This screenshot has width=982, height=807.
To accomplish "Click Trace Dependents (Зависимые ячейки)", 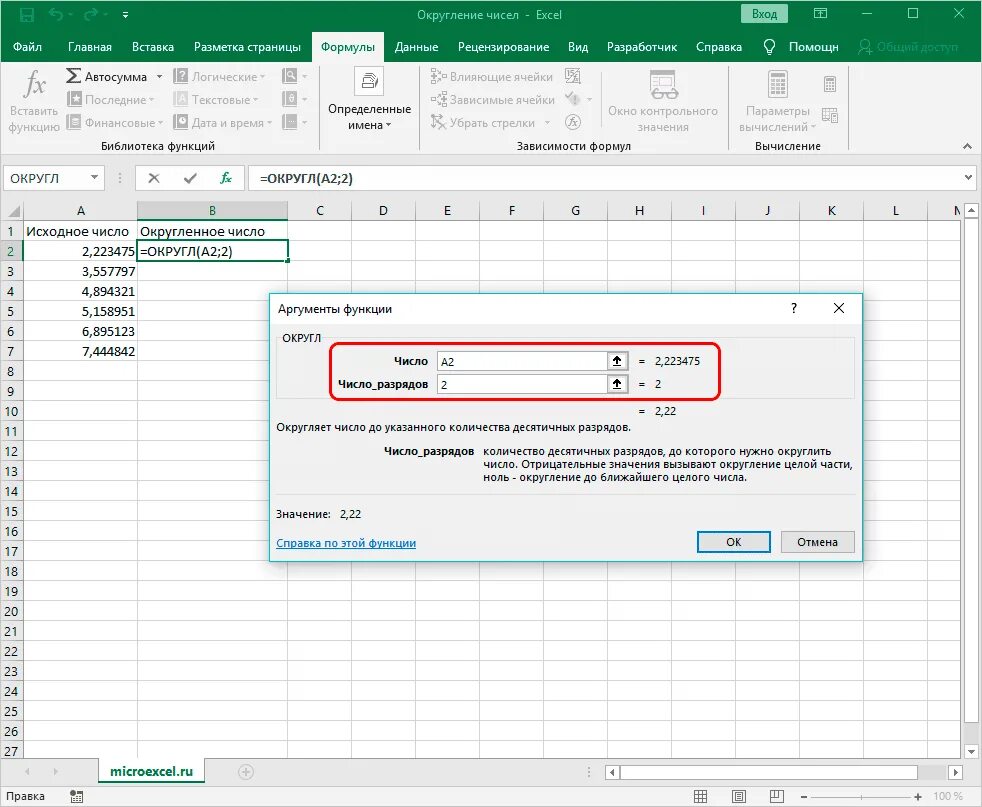I will (492, 100).
